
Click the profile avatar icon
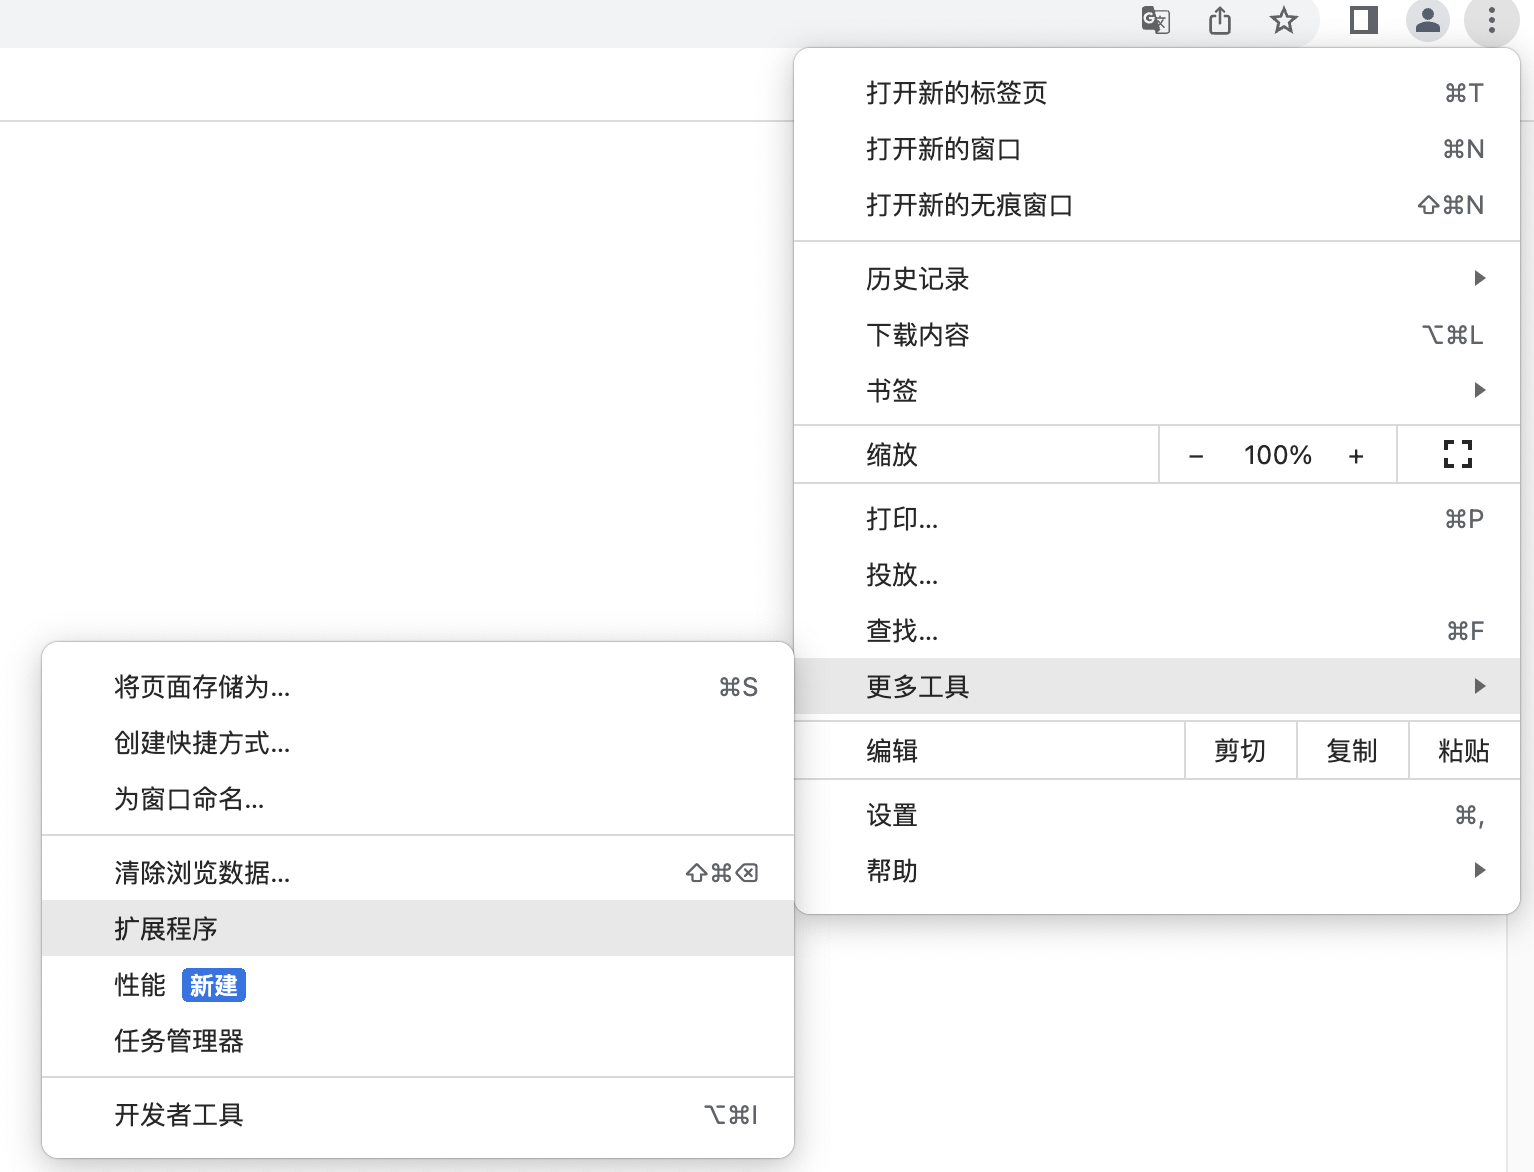tap(1428, 21)
